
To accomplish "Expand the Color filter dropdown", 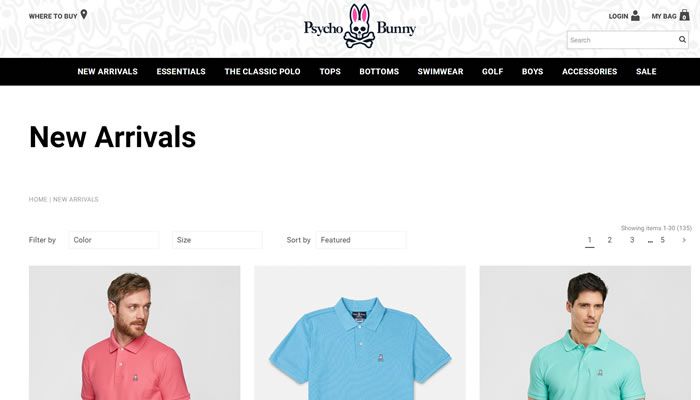I will coord(114,240).
